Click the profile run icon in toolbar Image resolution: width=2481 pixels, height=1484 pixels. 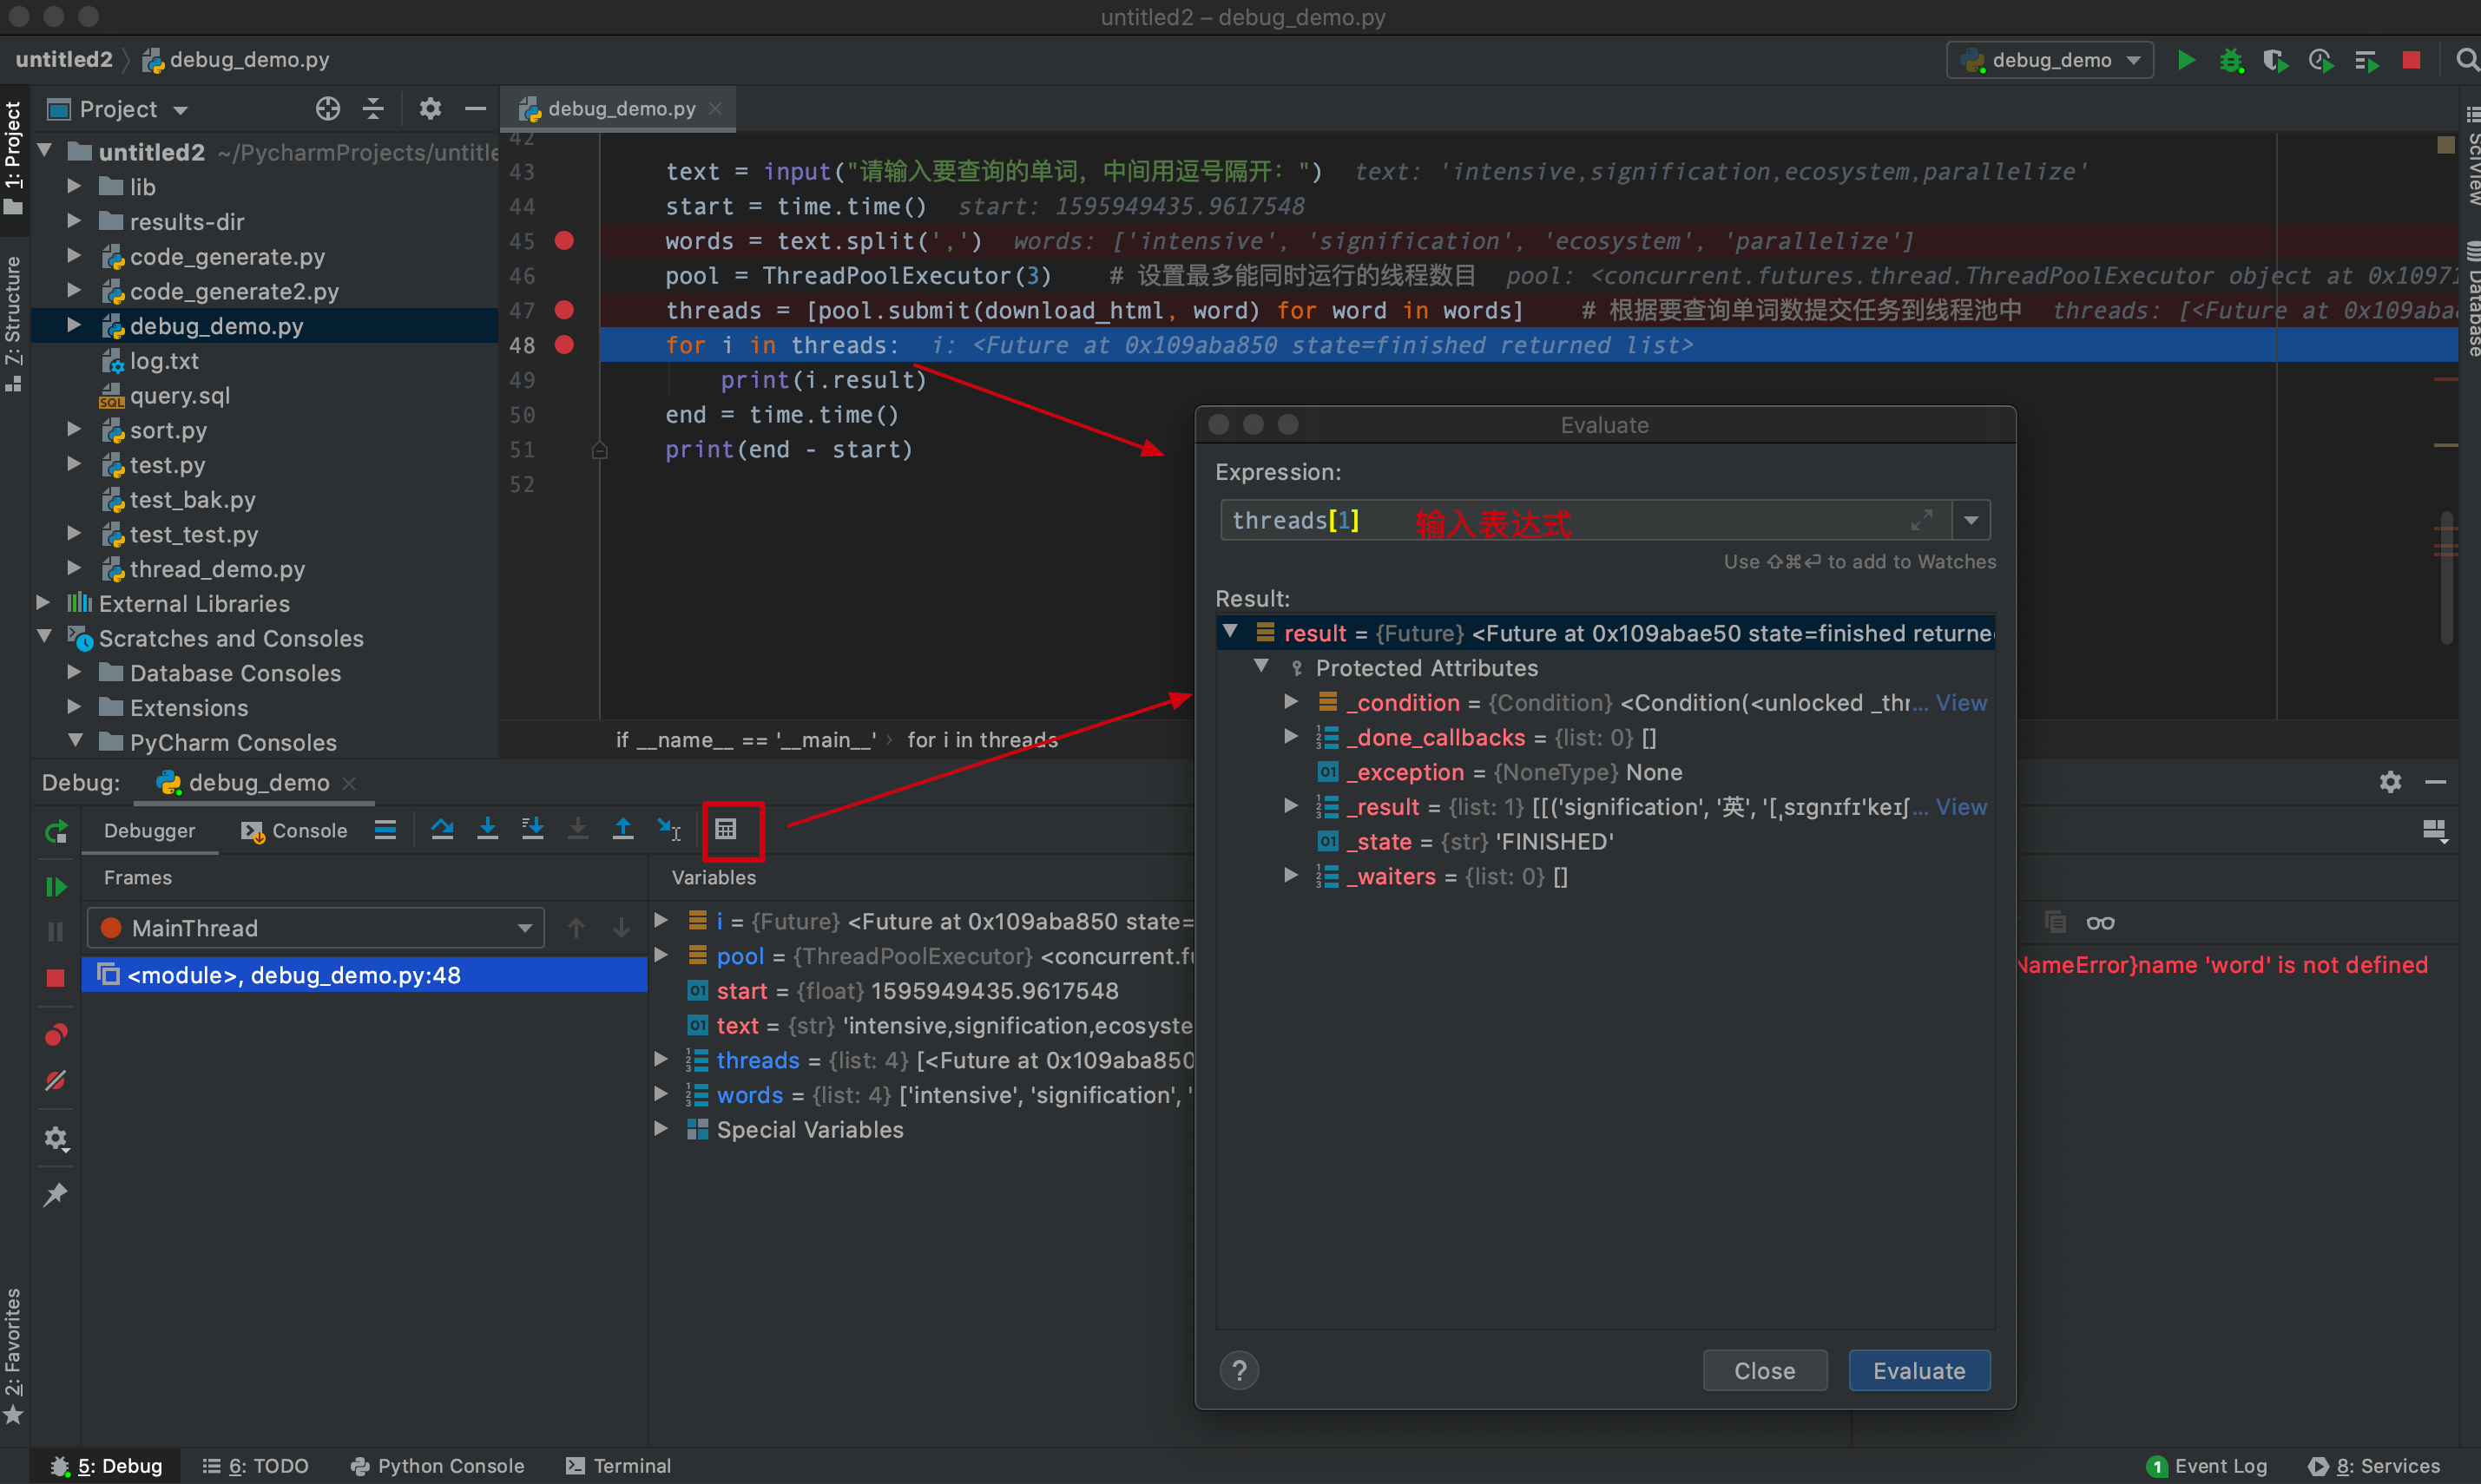point(2320,60)
